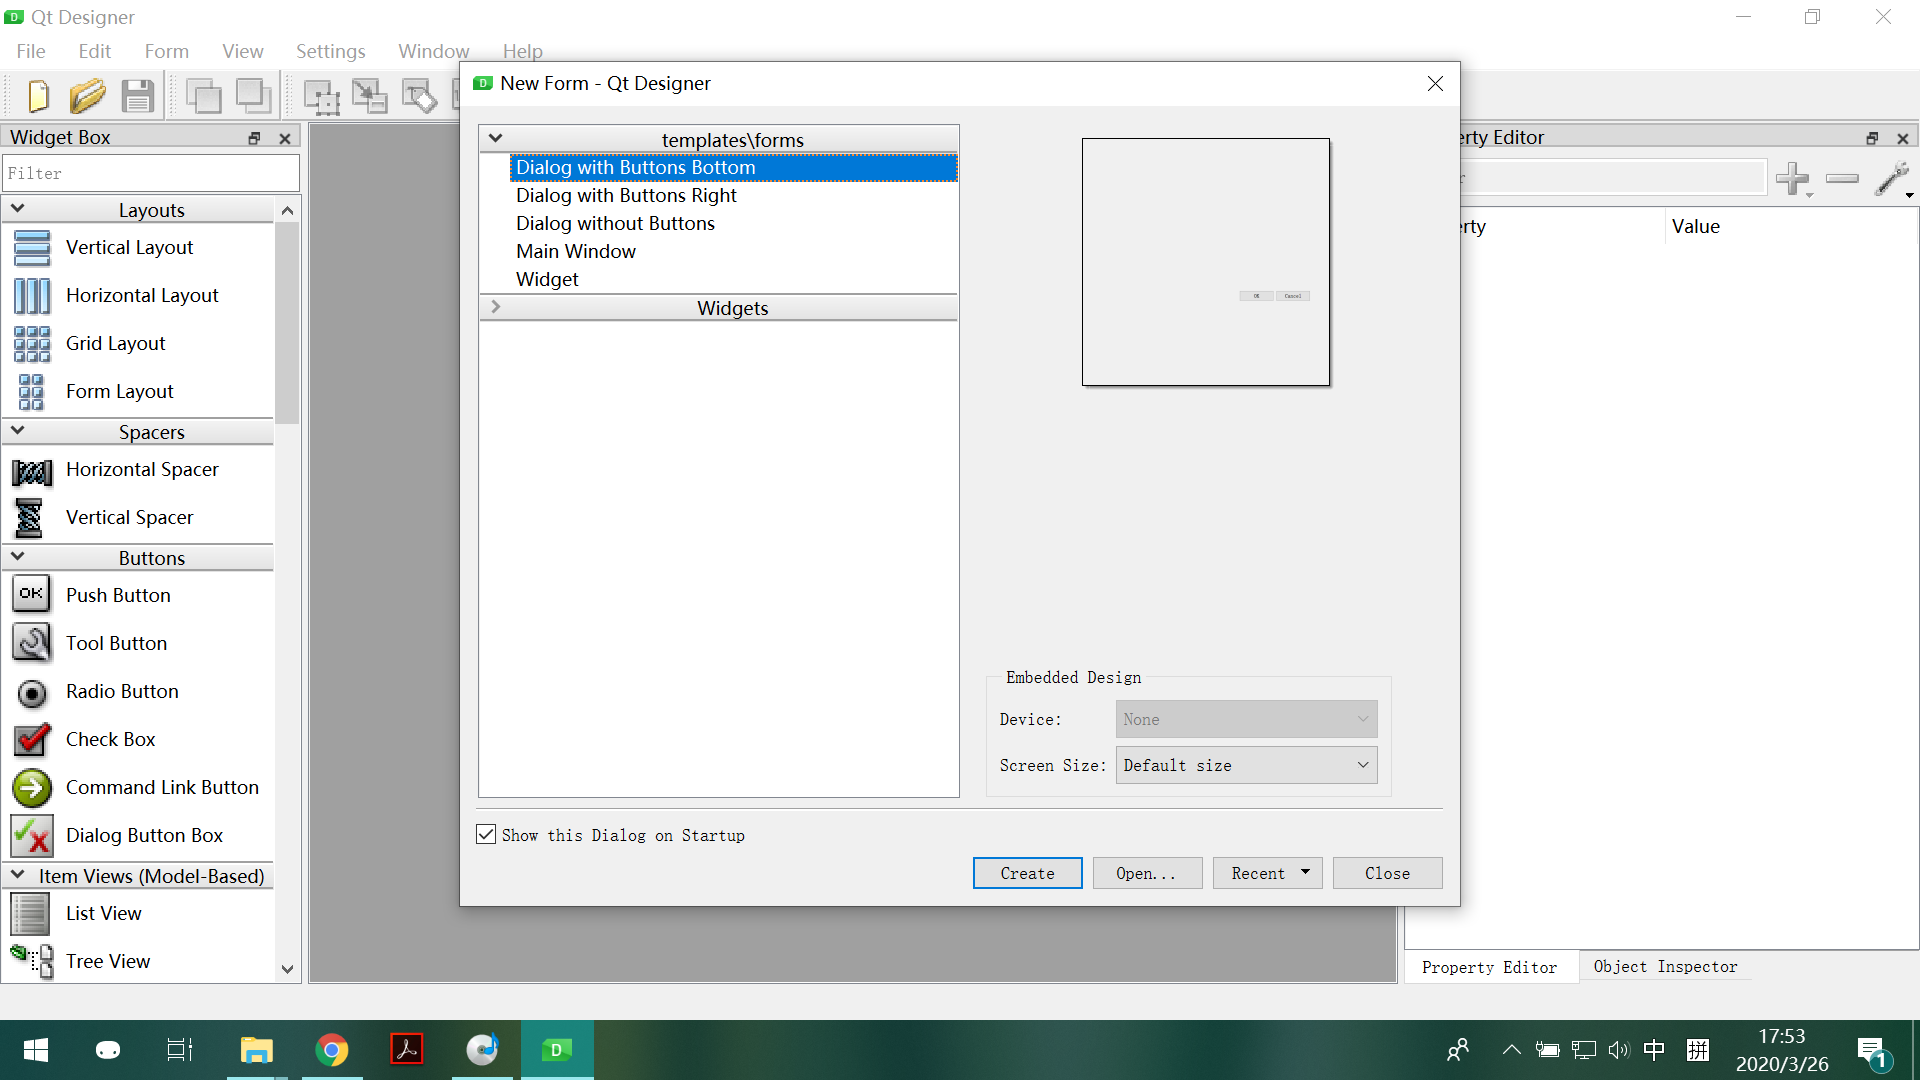The height and width of the screenshot is (1080, 1920).
Task: Click the Widget Box vertical scrollbar thumb
Action: tap(287, 322)
